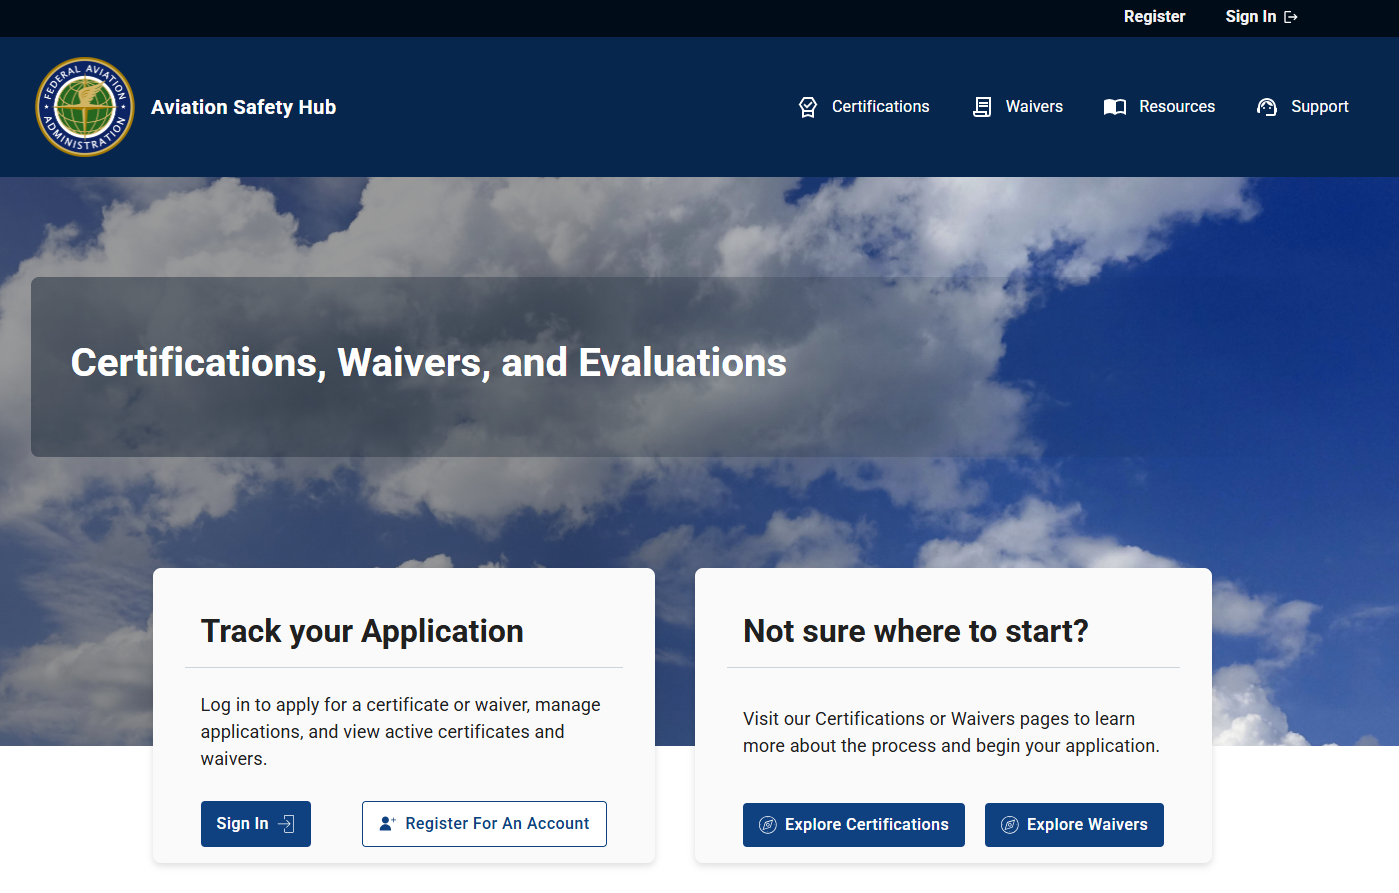Click the 'Certifications, Waivers, and Evaluations' heading
This screenshot has width=1399, height=893.
(x=429, y=363)
